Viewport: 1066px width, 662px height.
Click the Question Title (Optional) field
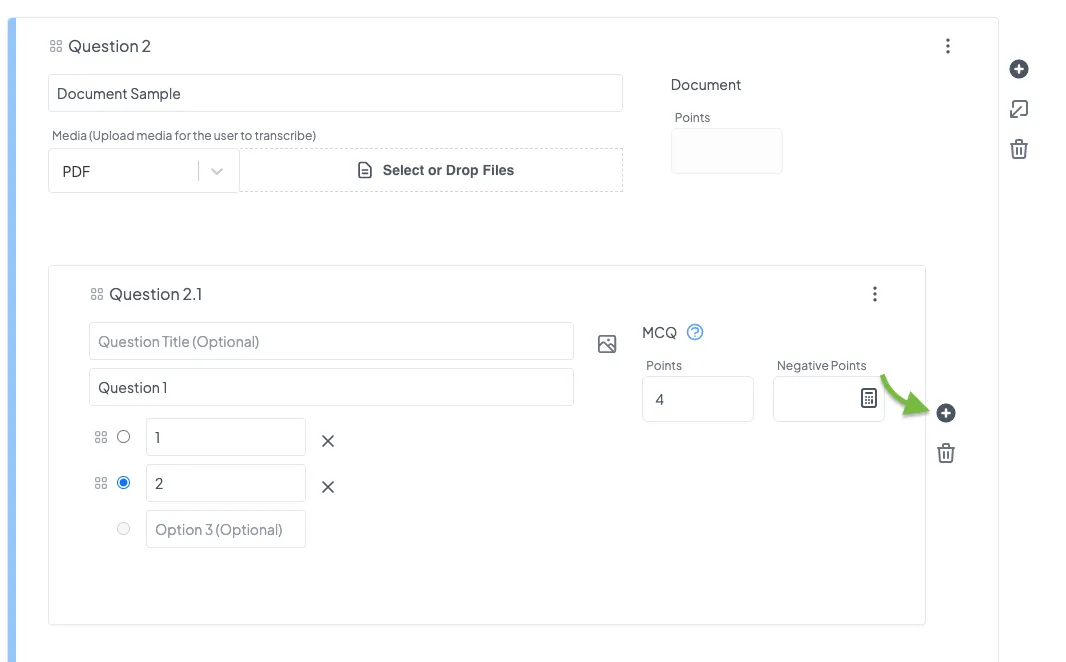pyautogui.click(x=331, y=341)
